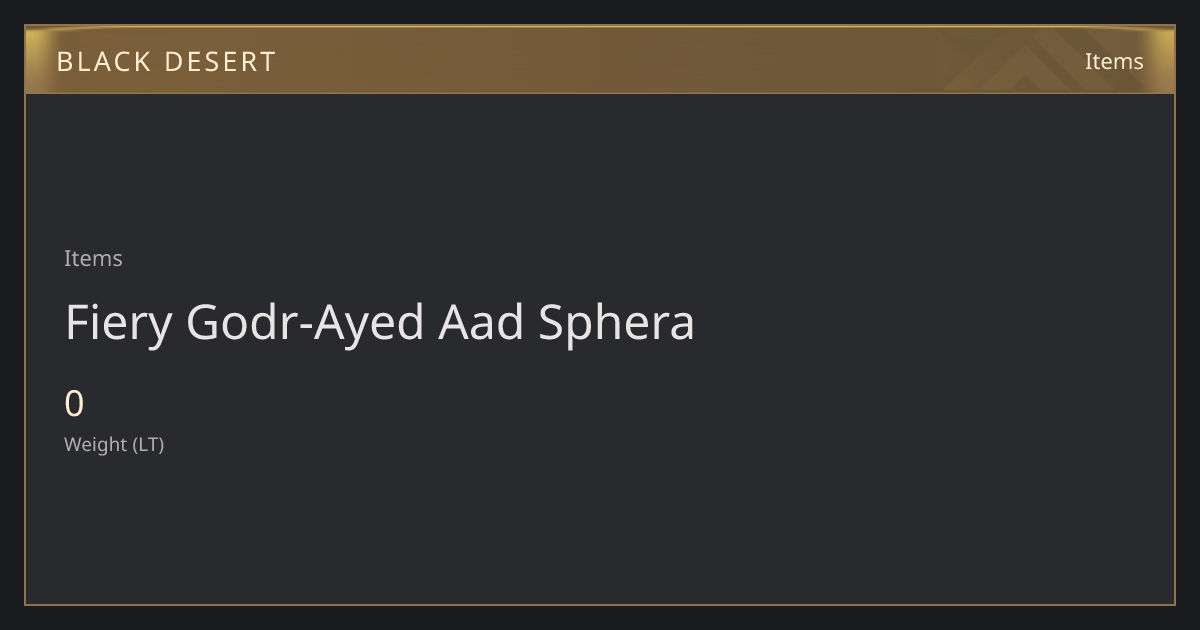Click header area between title and Items

680,61
